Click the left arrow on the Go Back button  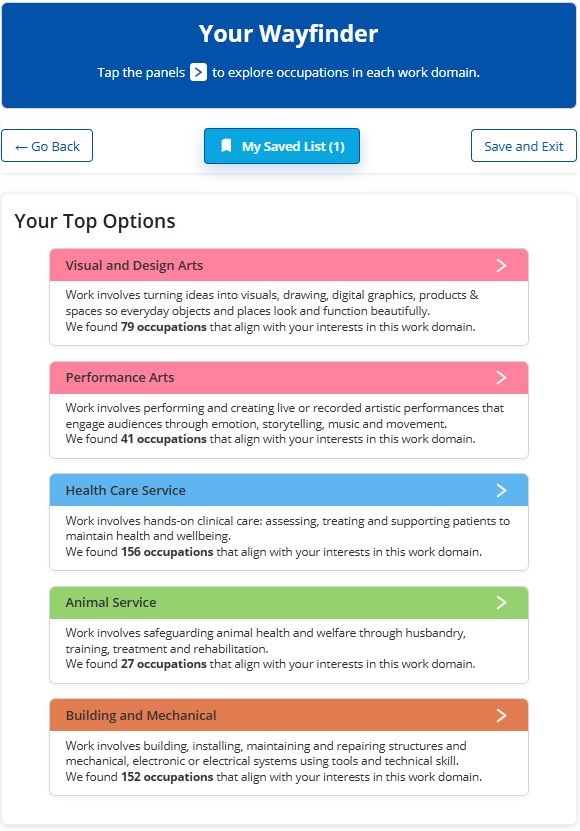pyautogui.click(x=22, y=145)
